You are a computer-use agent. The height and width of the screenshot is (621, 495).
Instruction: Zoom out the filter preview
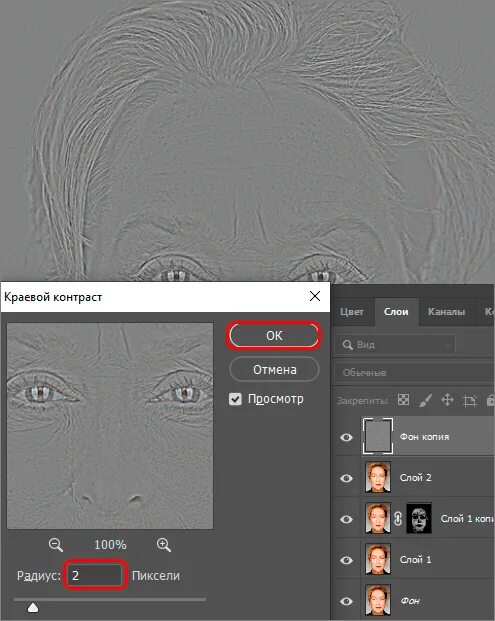[x=56, y=545]
